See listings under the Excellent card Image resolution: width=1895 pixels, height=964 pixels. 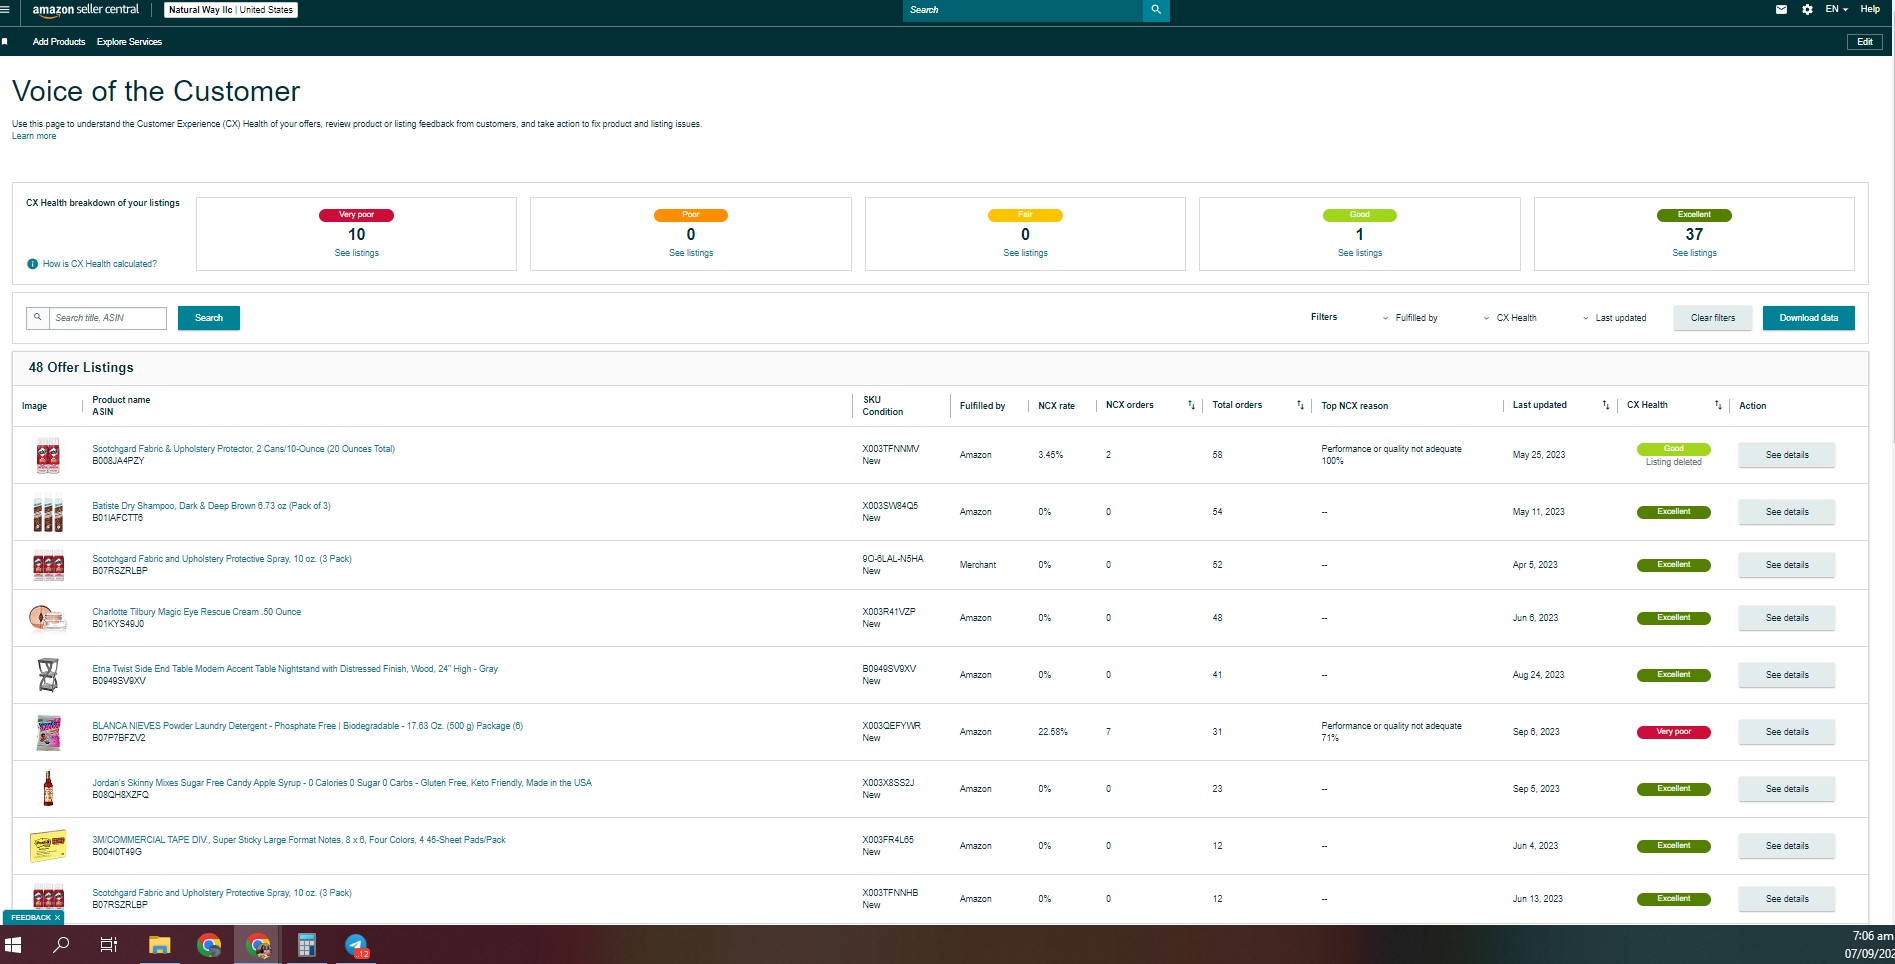pos(1695,253)
